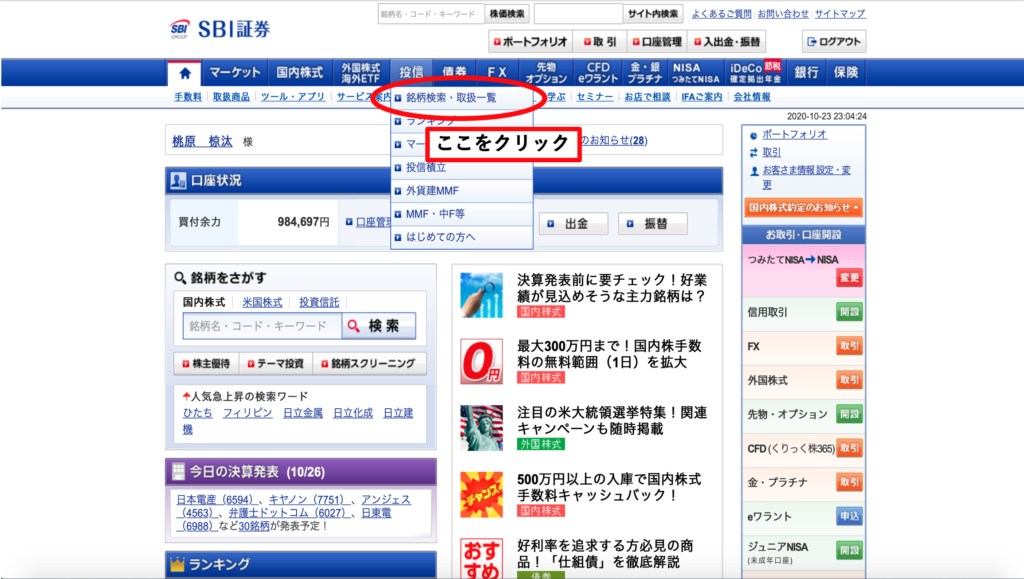The height and width of the screenshot is (579, 1024).
Task: Open the 債券 tab
Action: pos(455,72)
